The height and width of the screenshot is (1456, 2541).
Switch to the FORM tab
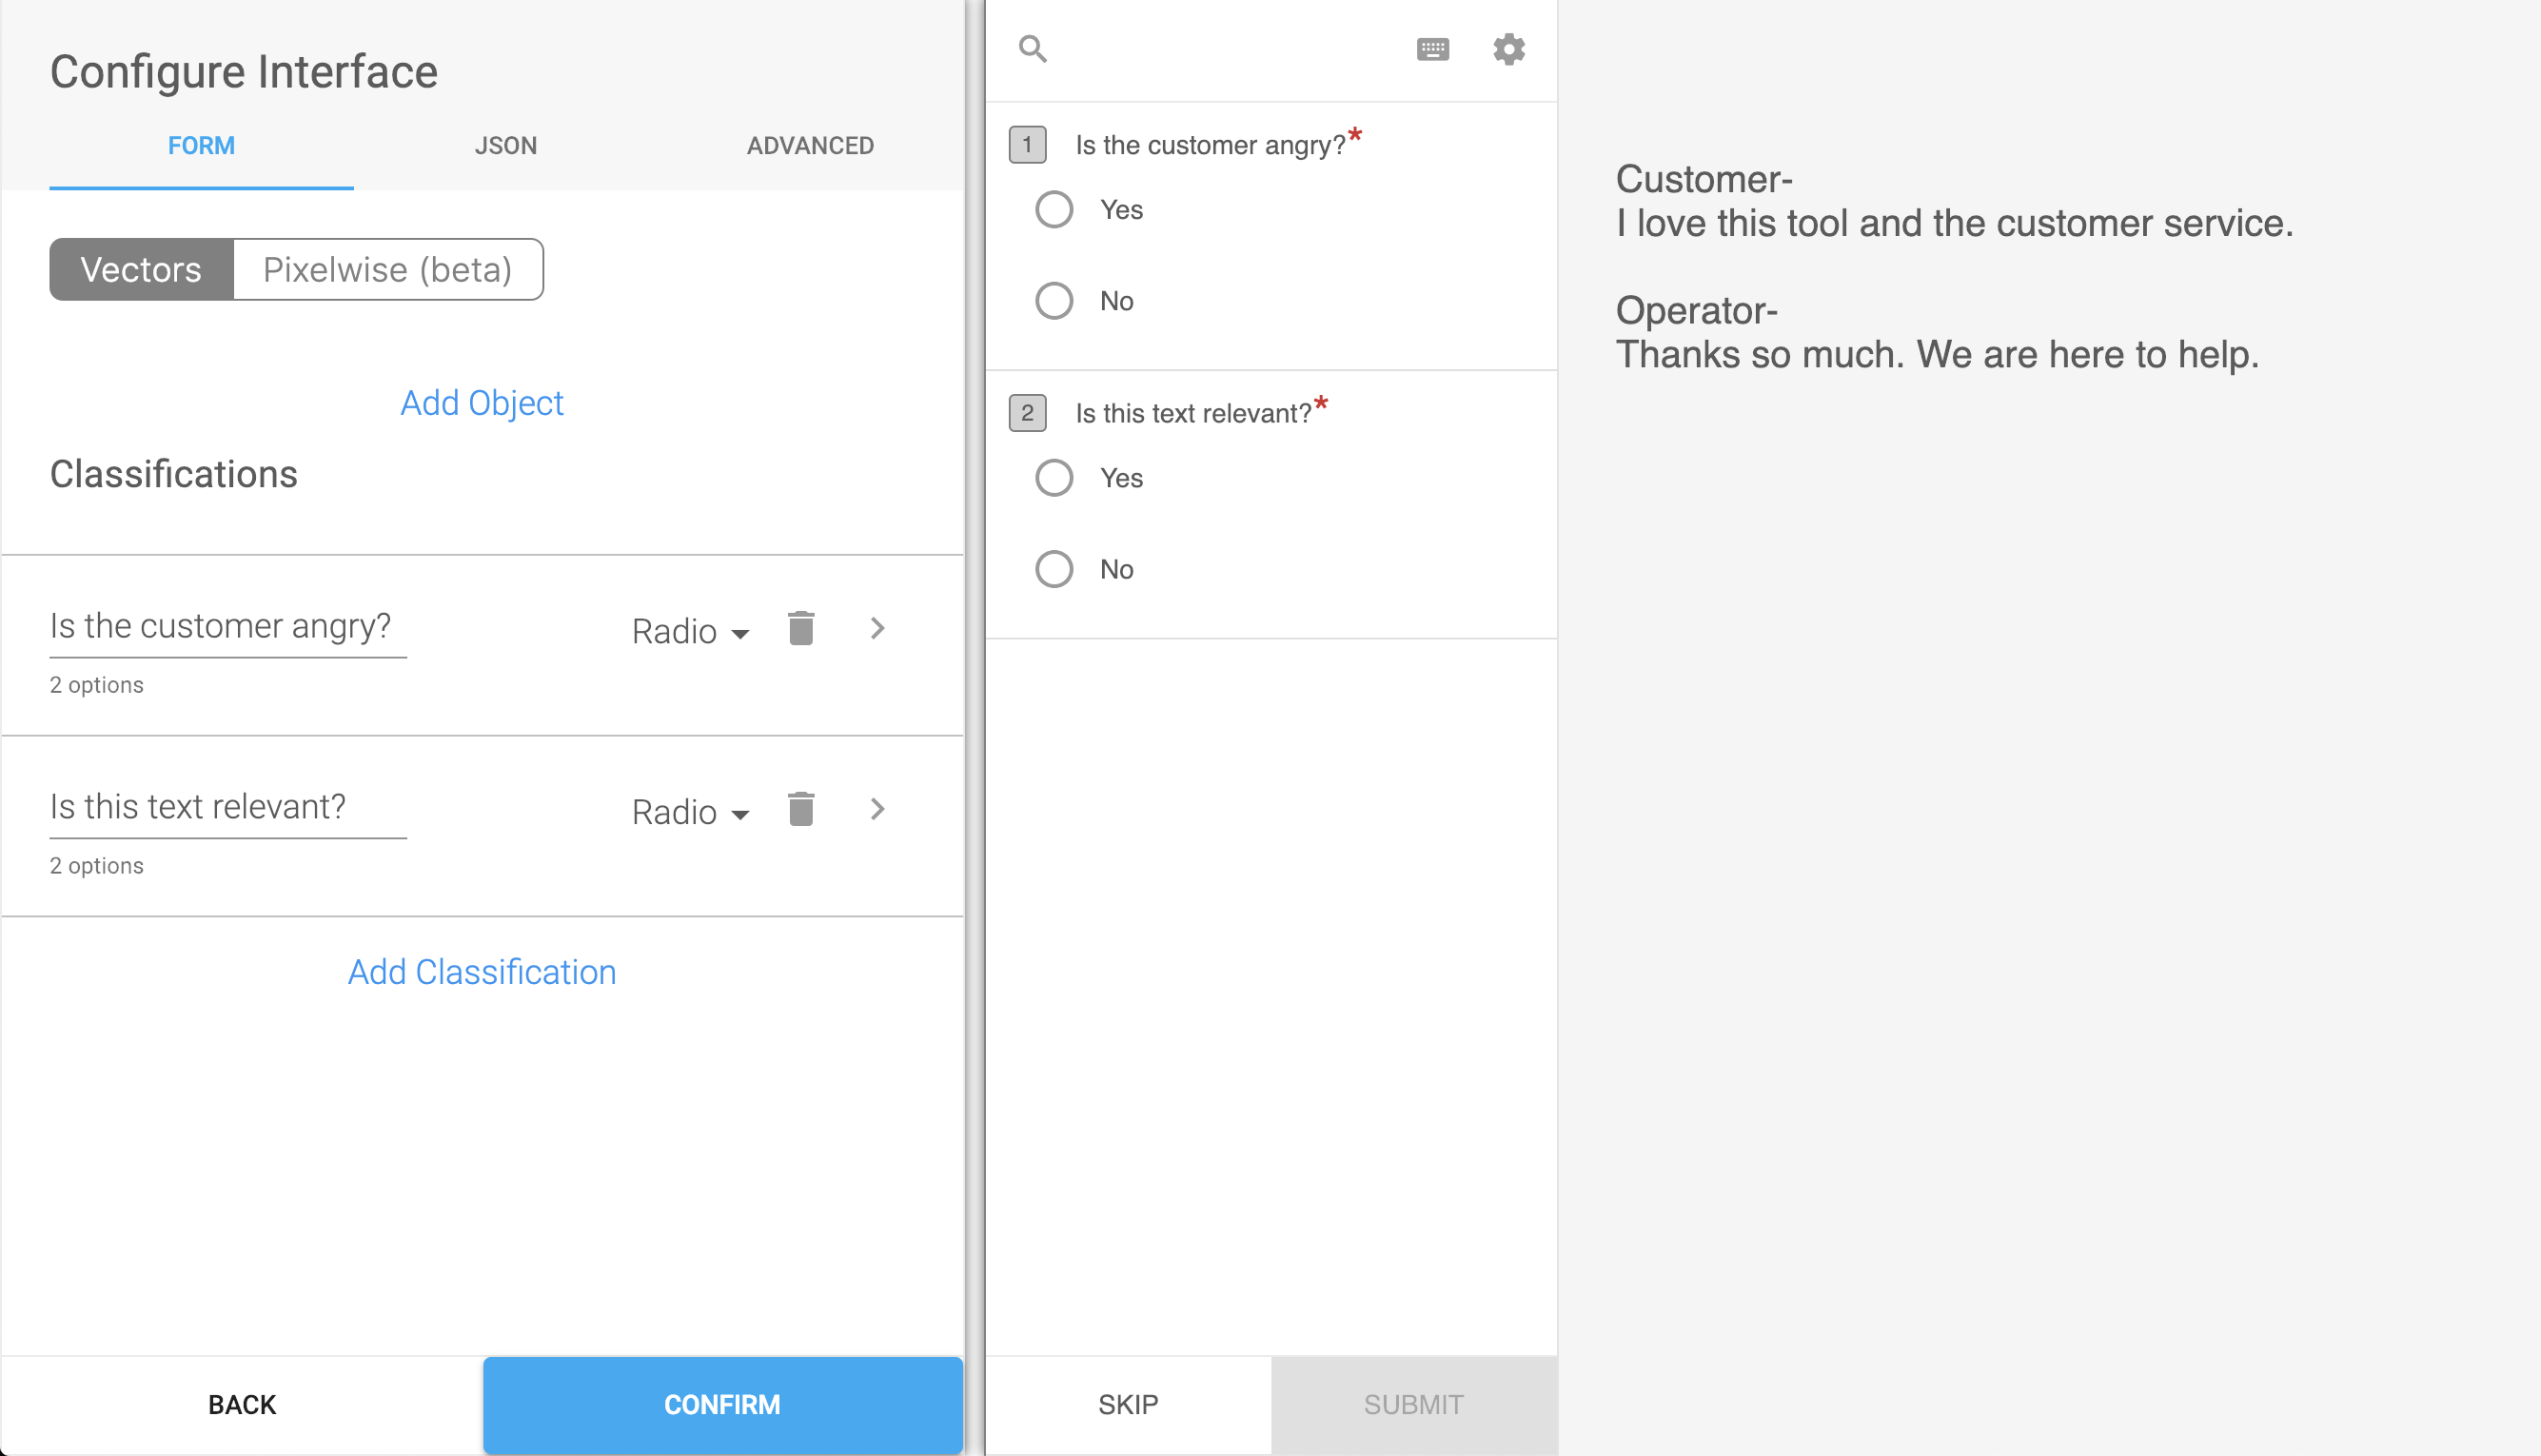[x=201, y=146]
